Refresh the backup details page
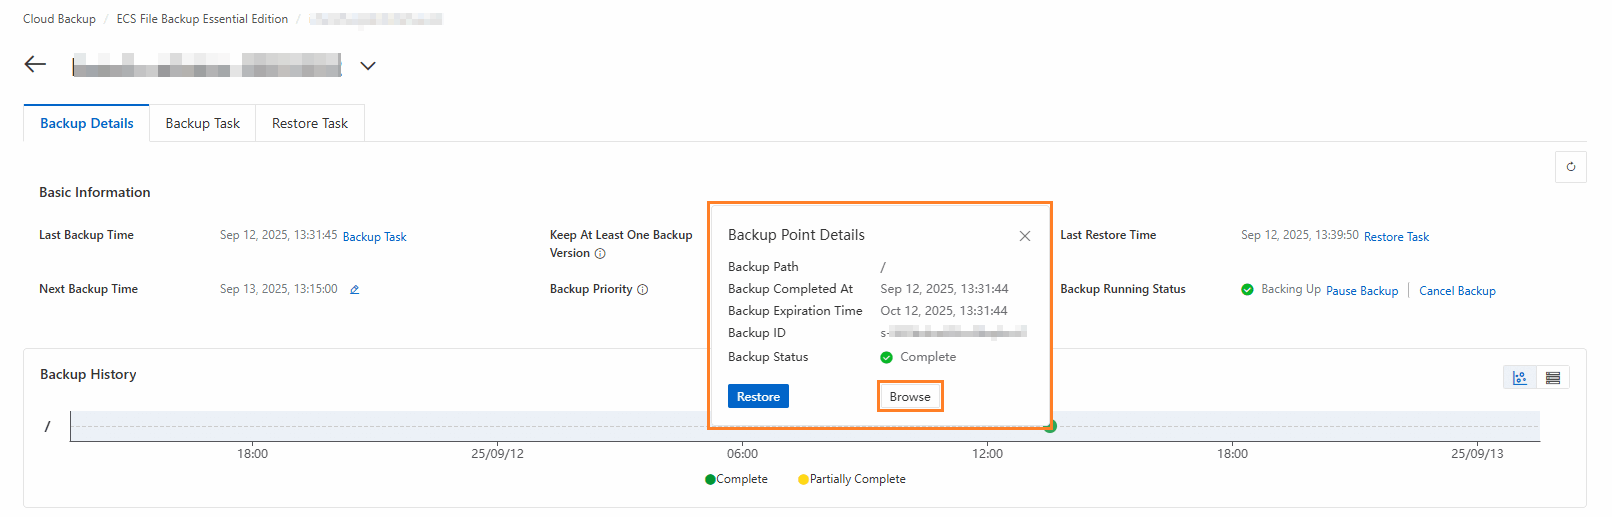The image size is (1612, 517). [1570, 167]
